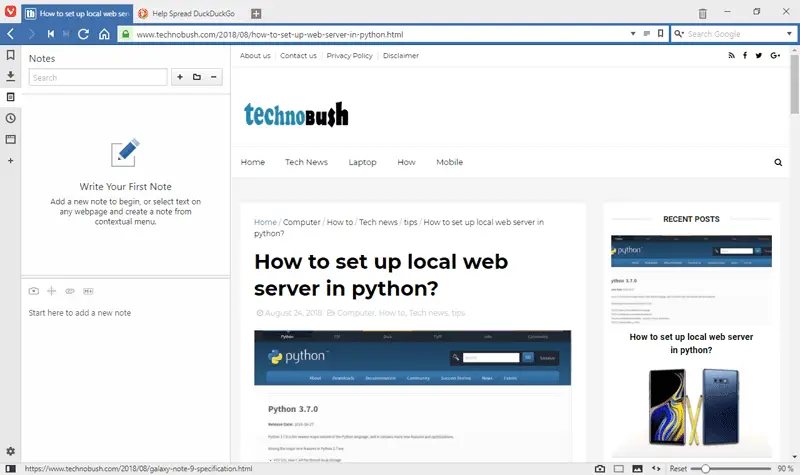The image size is (800, 475).
Task: Capture page with status bar camera
Action: [600, 468]
